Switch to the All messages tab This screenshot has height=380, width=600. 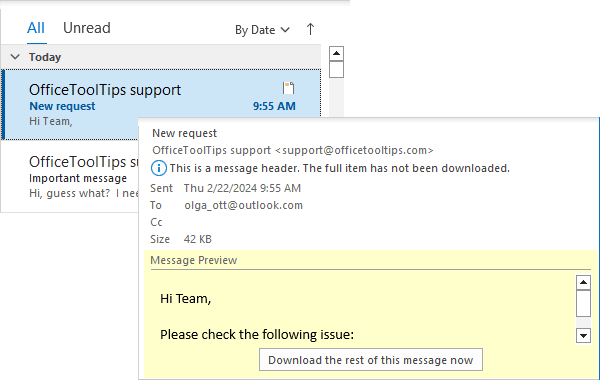pos(36,28)
